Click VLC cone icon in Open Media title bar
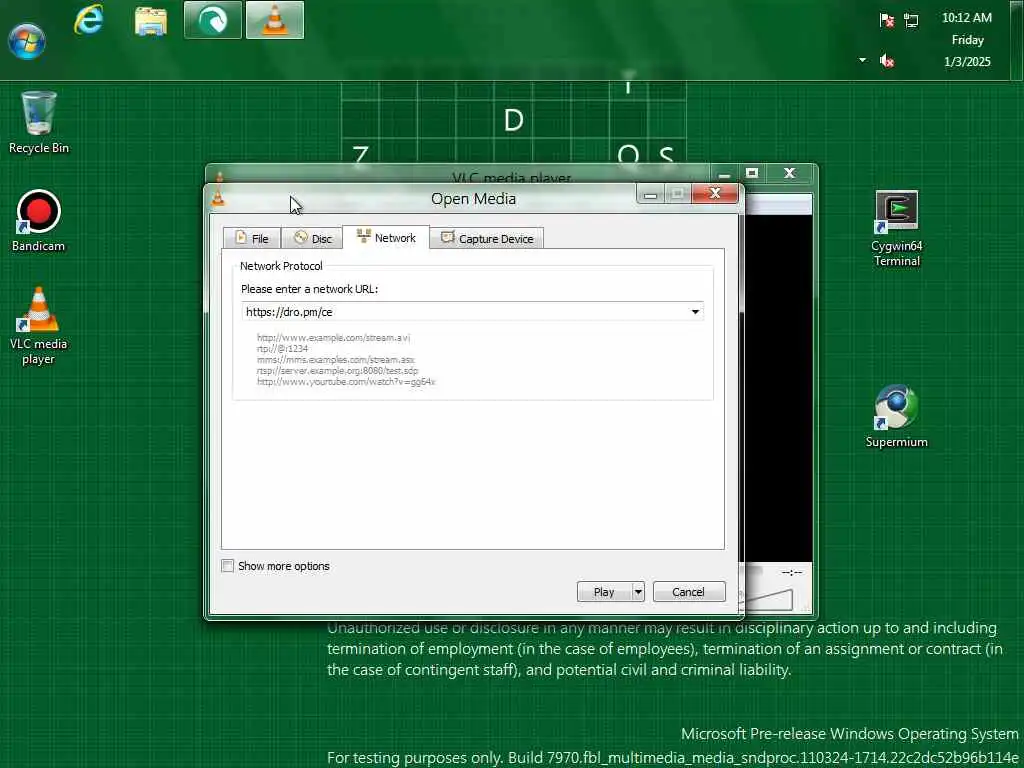 point(219,197)
